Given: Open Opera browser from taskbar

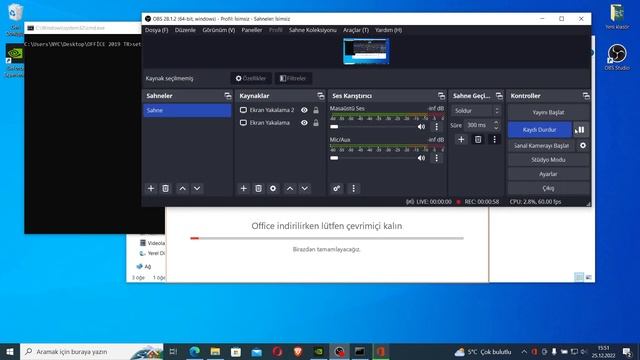Looking at the screenshot, I should tap(278, 352).
